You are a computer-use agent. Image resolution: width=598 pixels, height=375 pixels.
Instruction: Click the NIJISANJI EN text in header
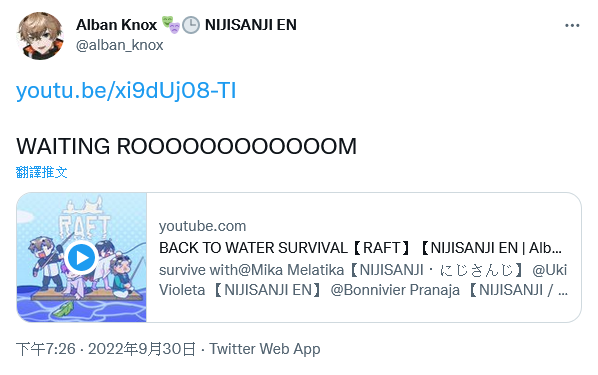tap(251, 25)
